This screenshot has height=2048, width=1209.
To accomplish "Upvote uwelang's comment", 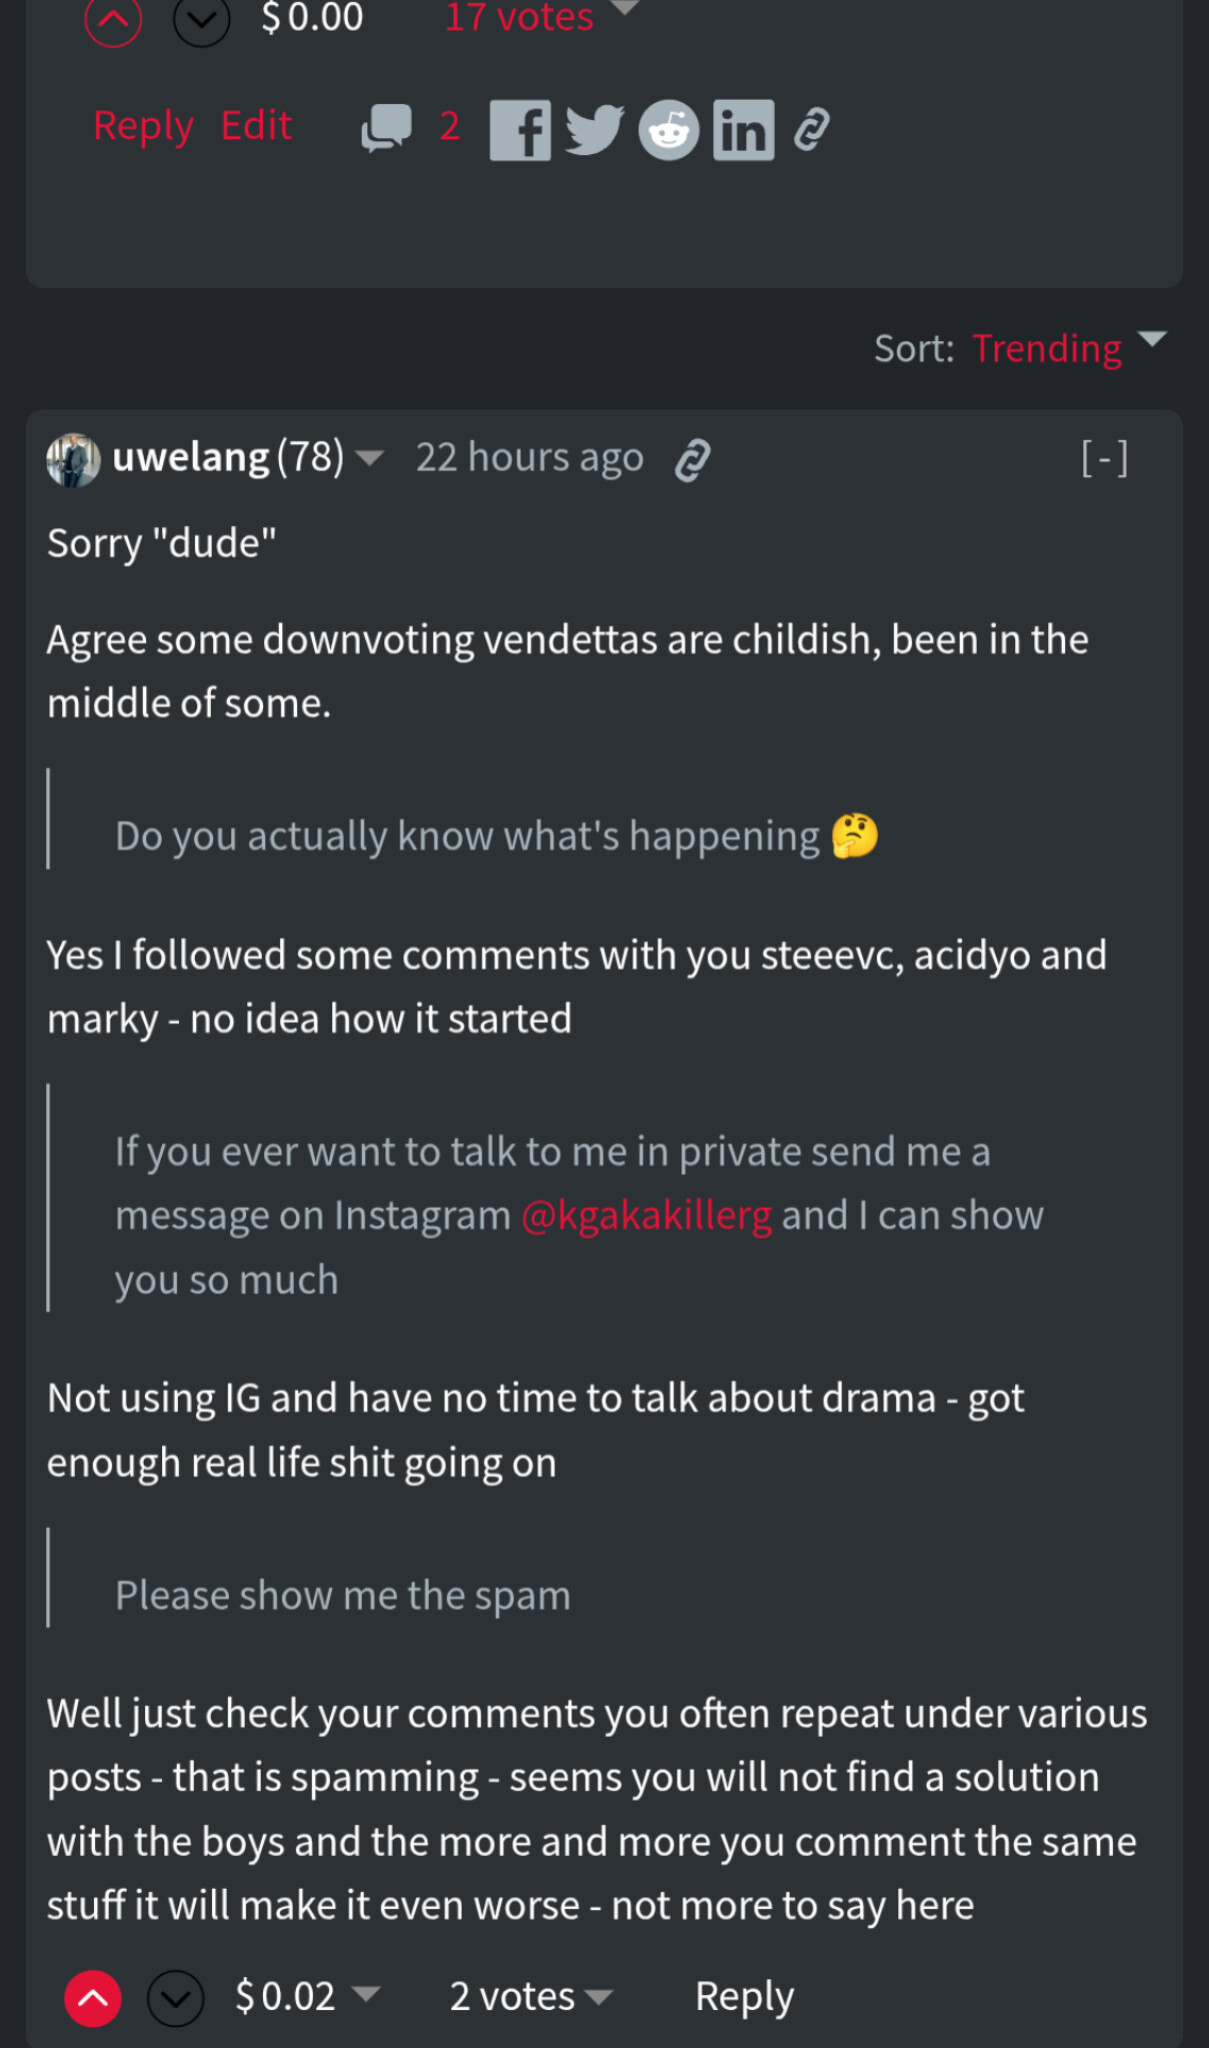I will tap(93, 1998).
